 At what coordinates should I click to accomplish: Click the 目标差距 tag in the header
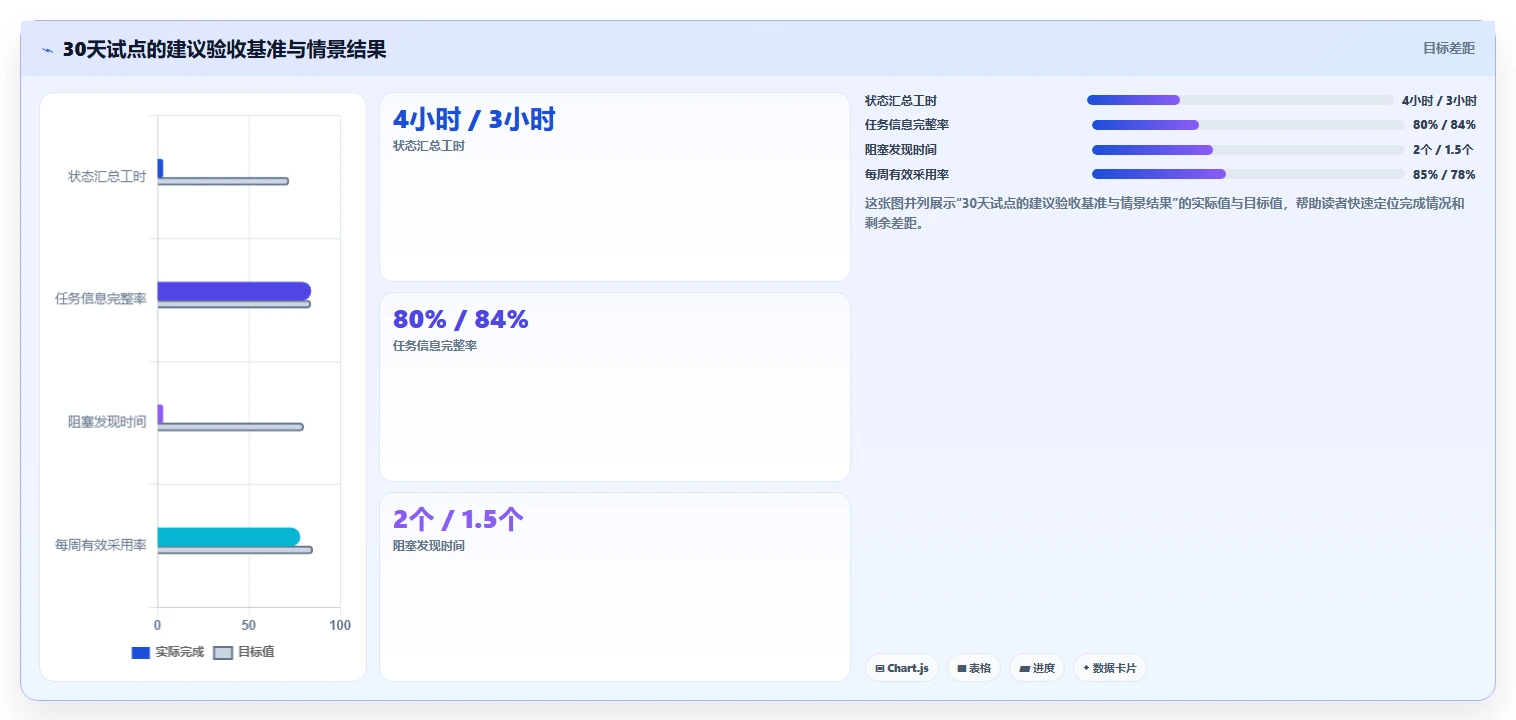coord(1448,48)
